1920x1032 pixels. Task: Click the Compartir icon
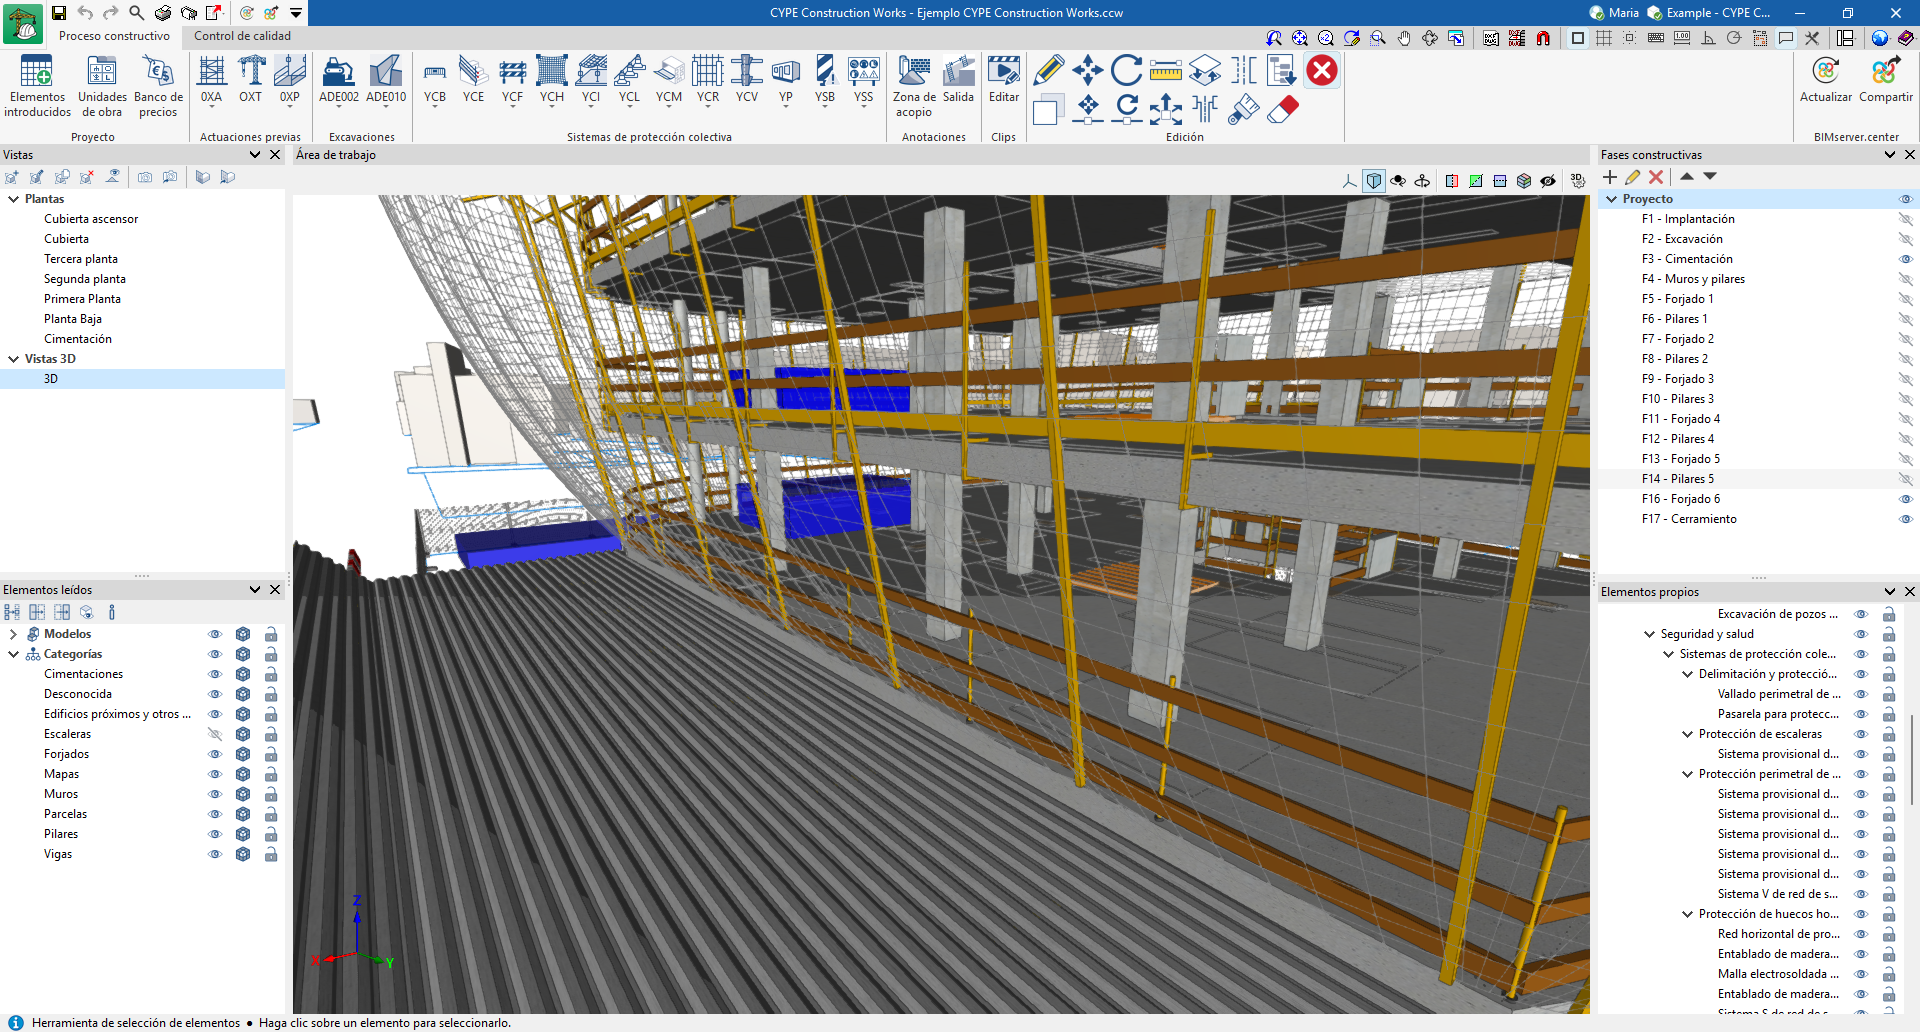pos(1886,80)
